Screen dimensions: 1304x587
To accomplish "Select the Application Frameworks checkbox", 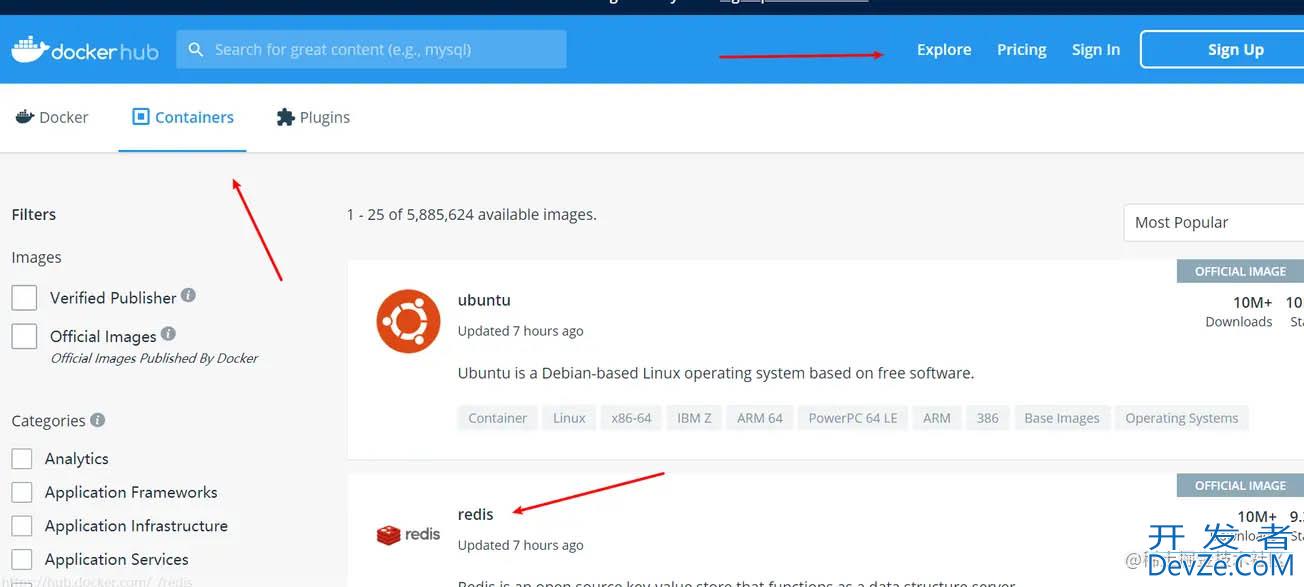I will tap(22, 493).
